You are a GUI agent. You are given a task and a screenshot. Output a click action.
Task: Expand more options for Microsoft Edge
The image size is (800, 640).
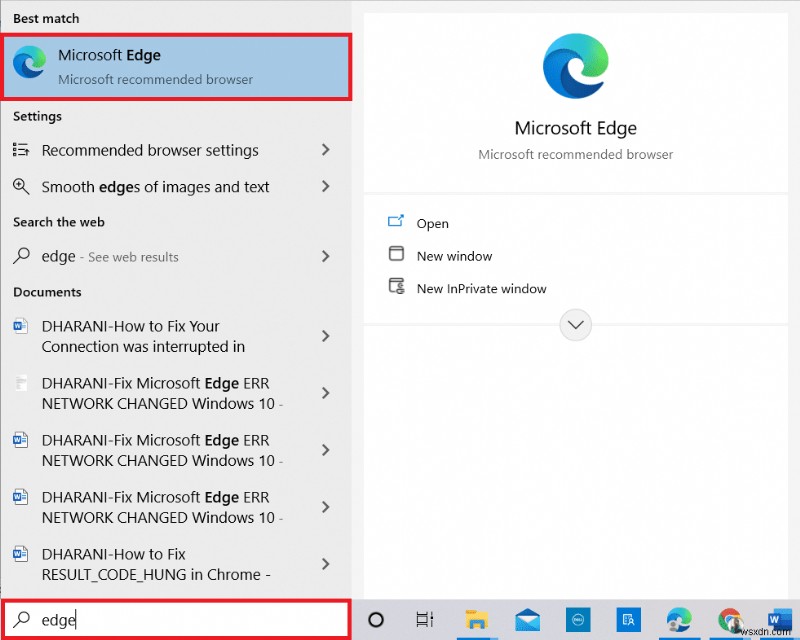pos(575,324)
